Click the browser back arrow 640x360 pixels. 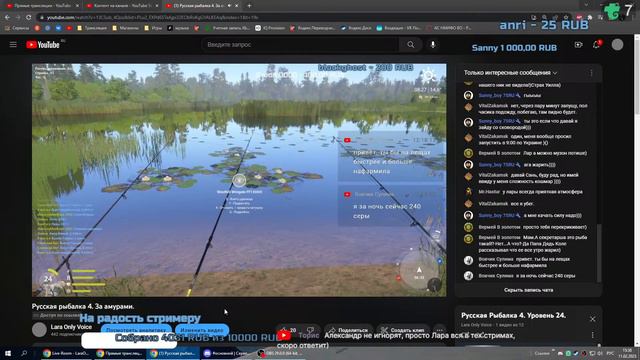(x=7, y=17)
